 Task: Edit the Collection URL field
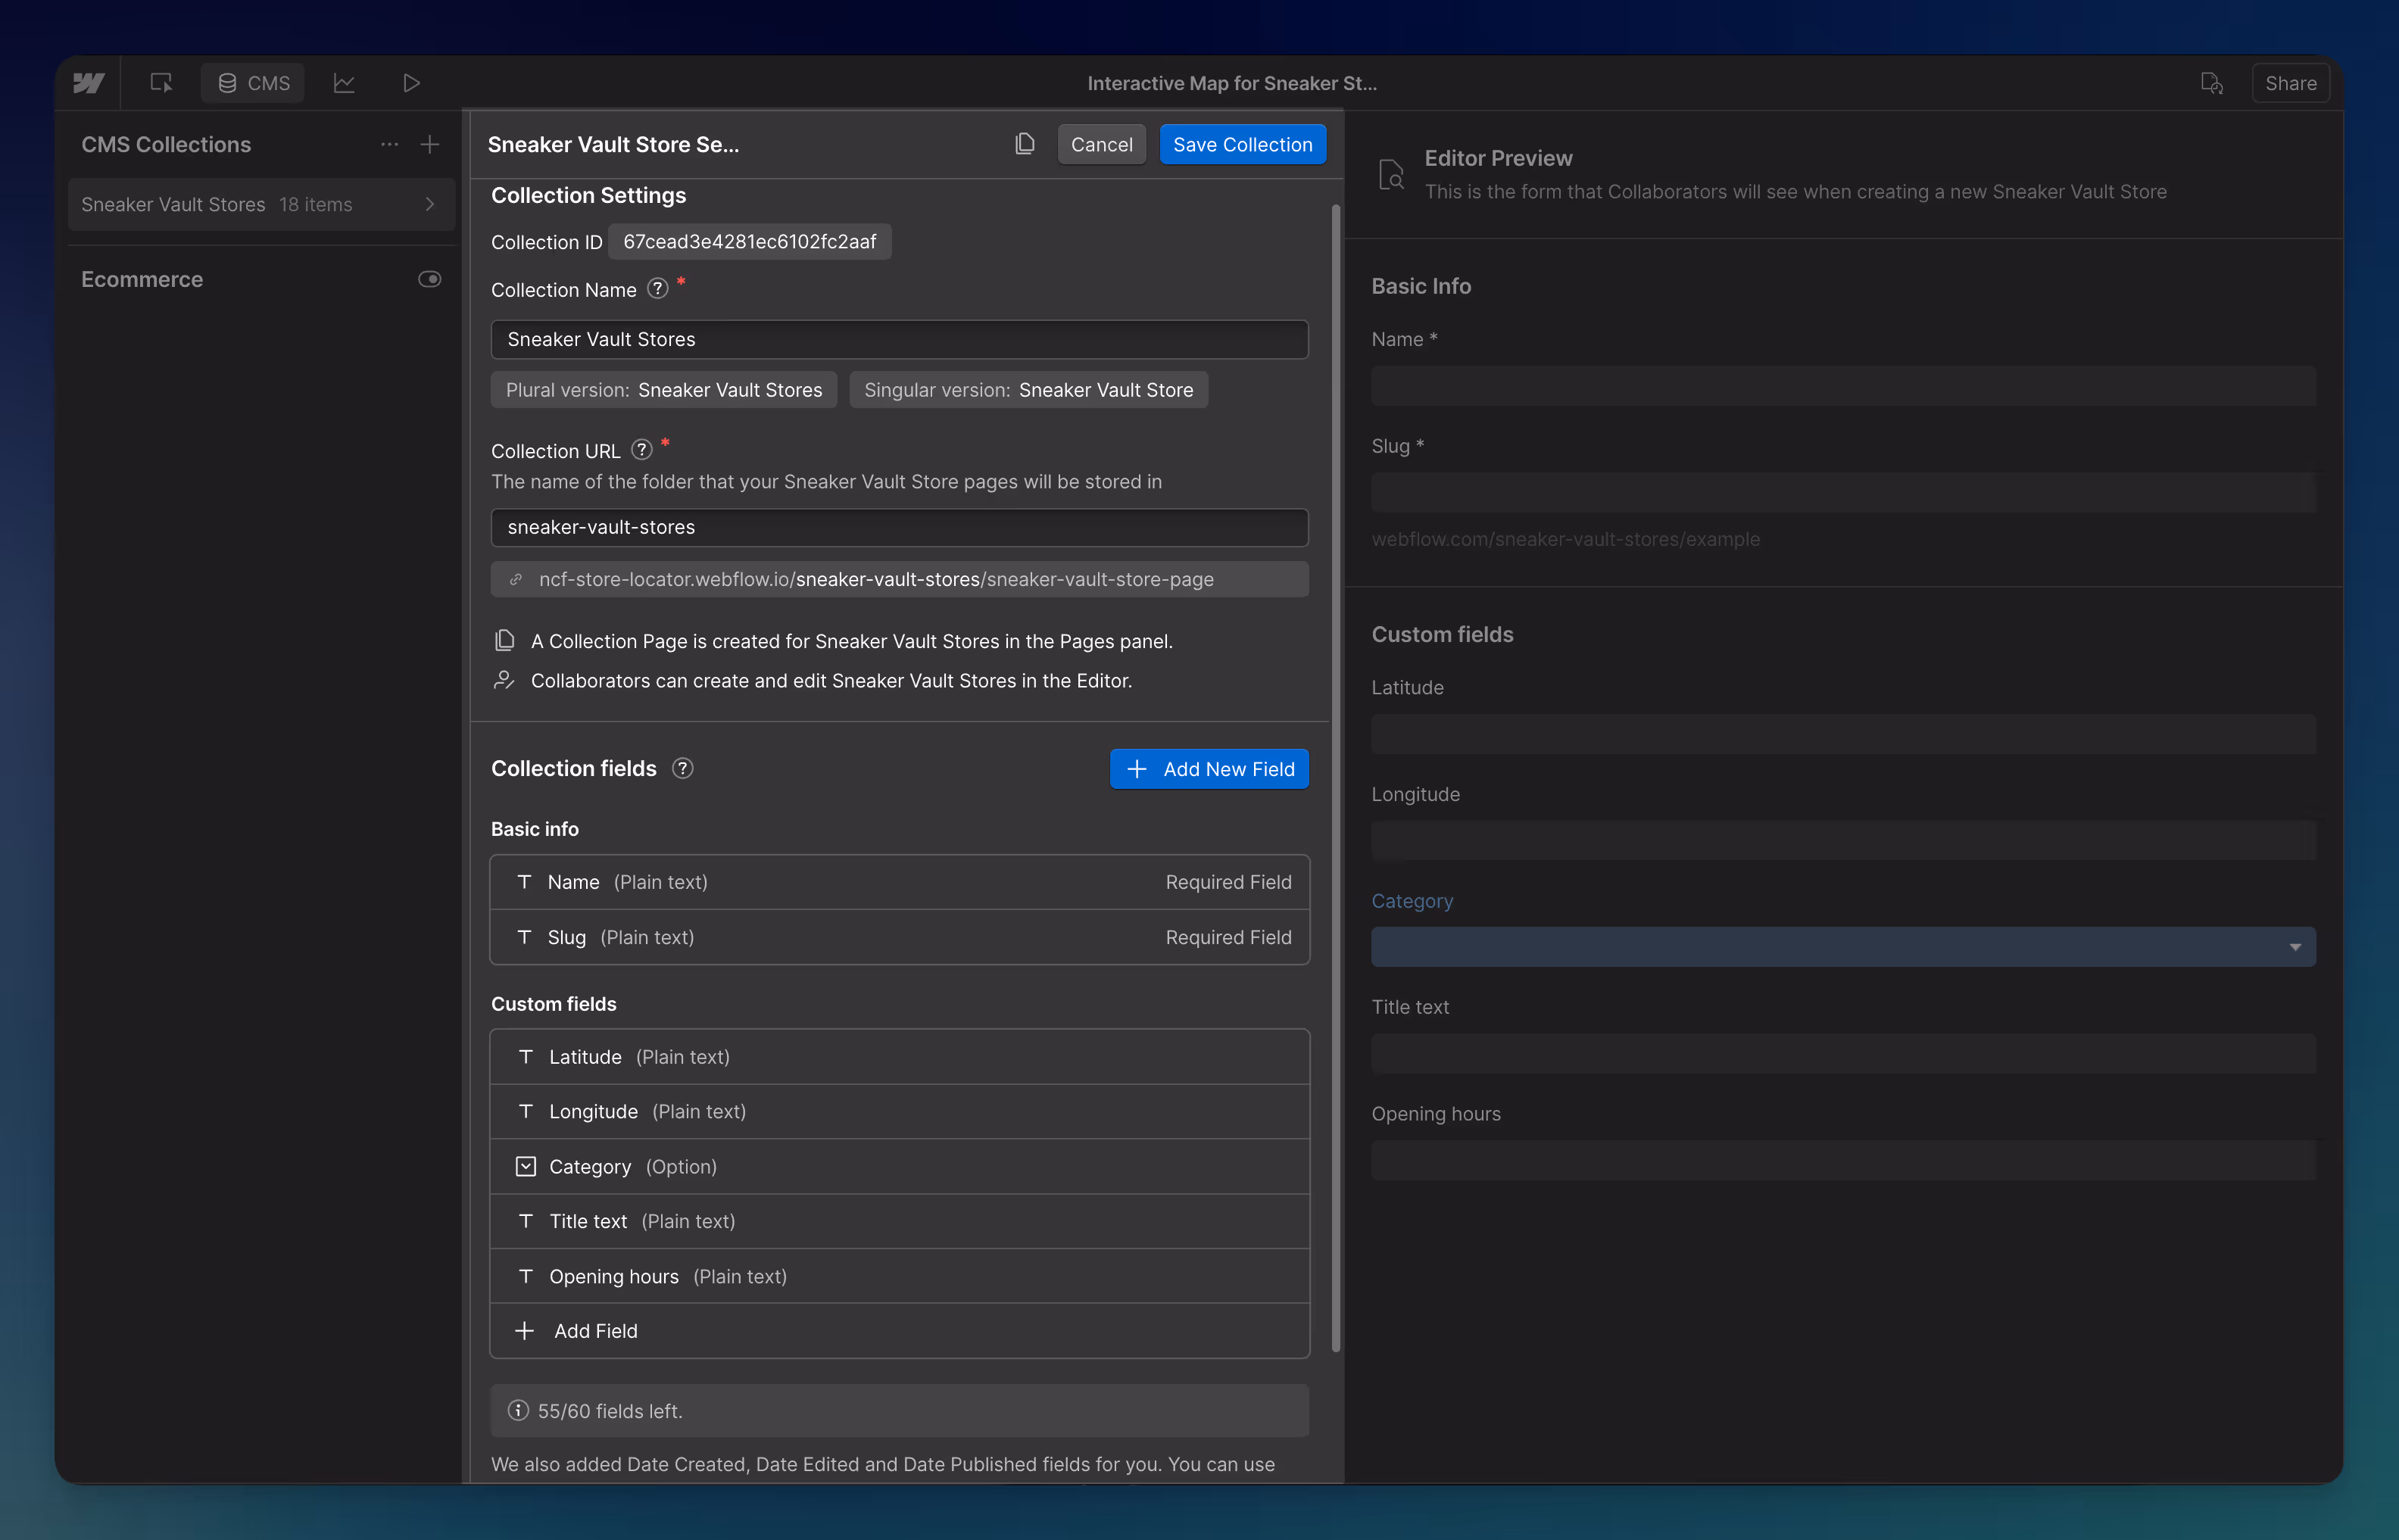[x=899, y=527]
